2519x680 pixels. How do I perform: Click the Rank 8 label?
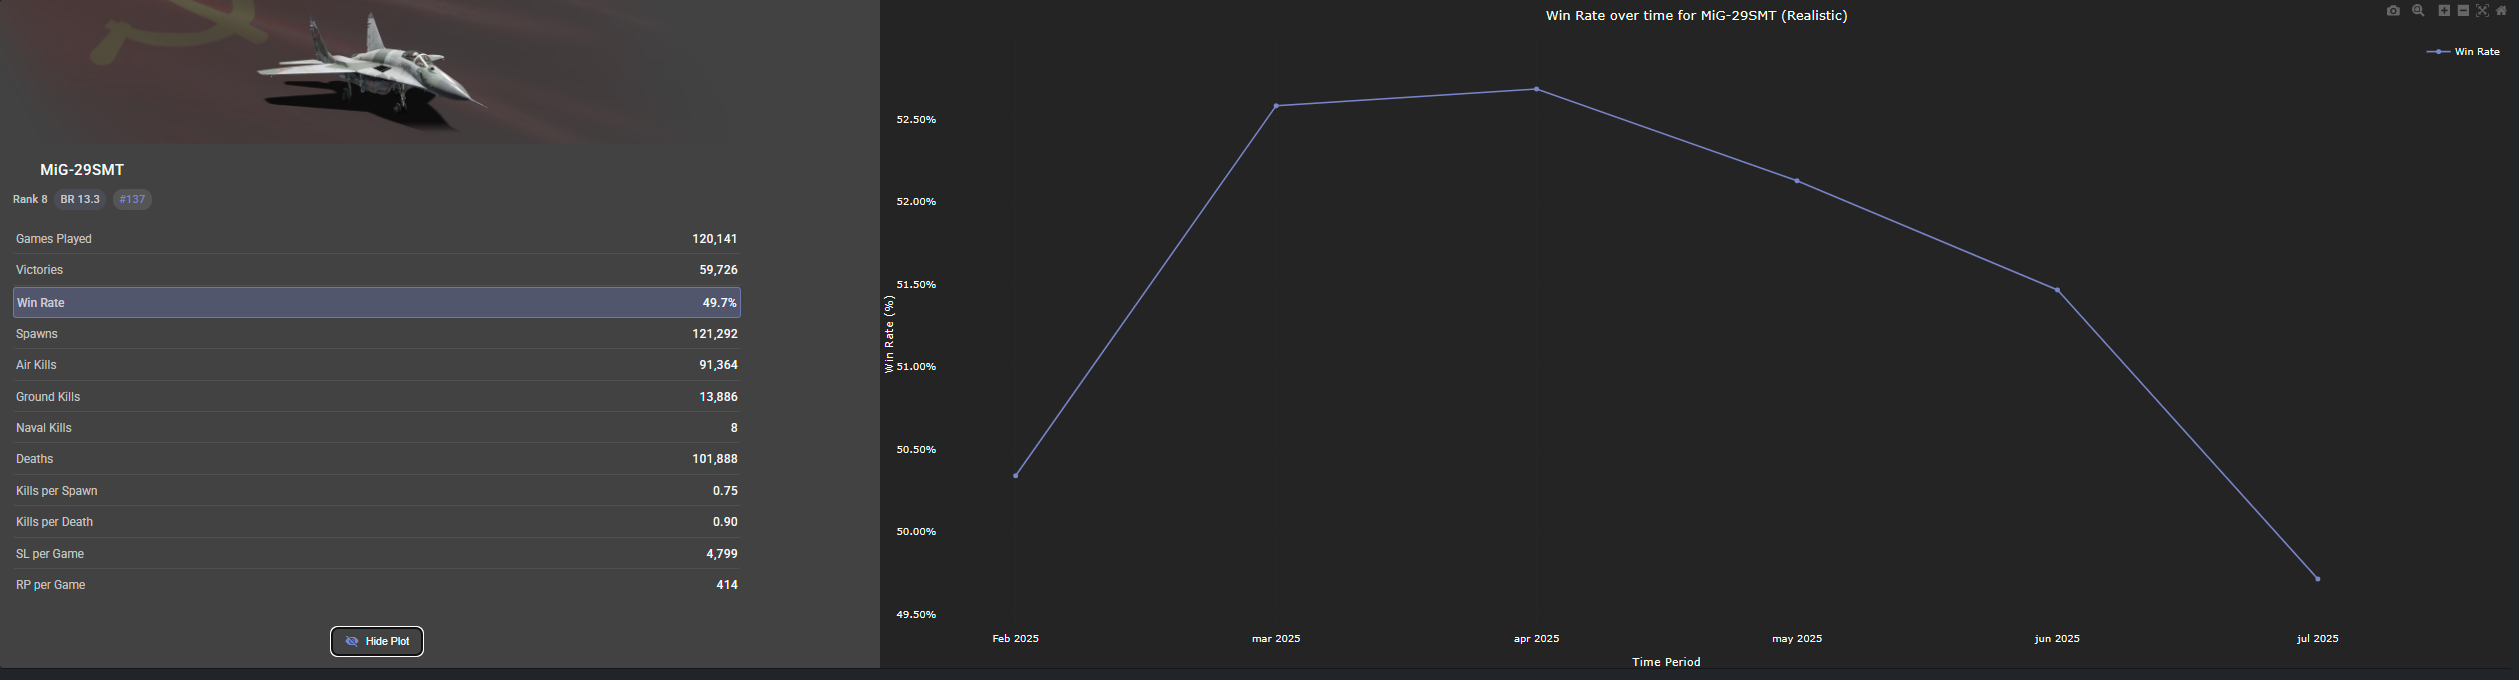[x=30, y=199]
